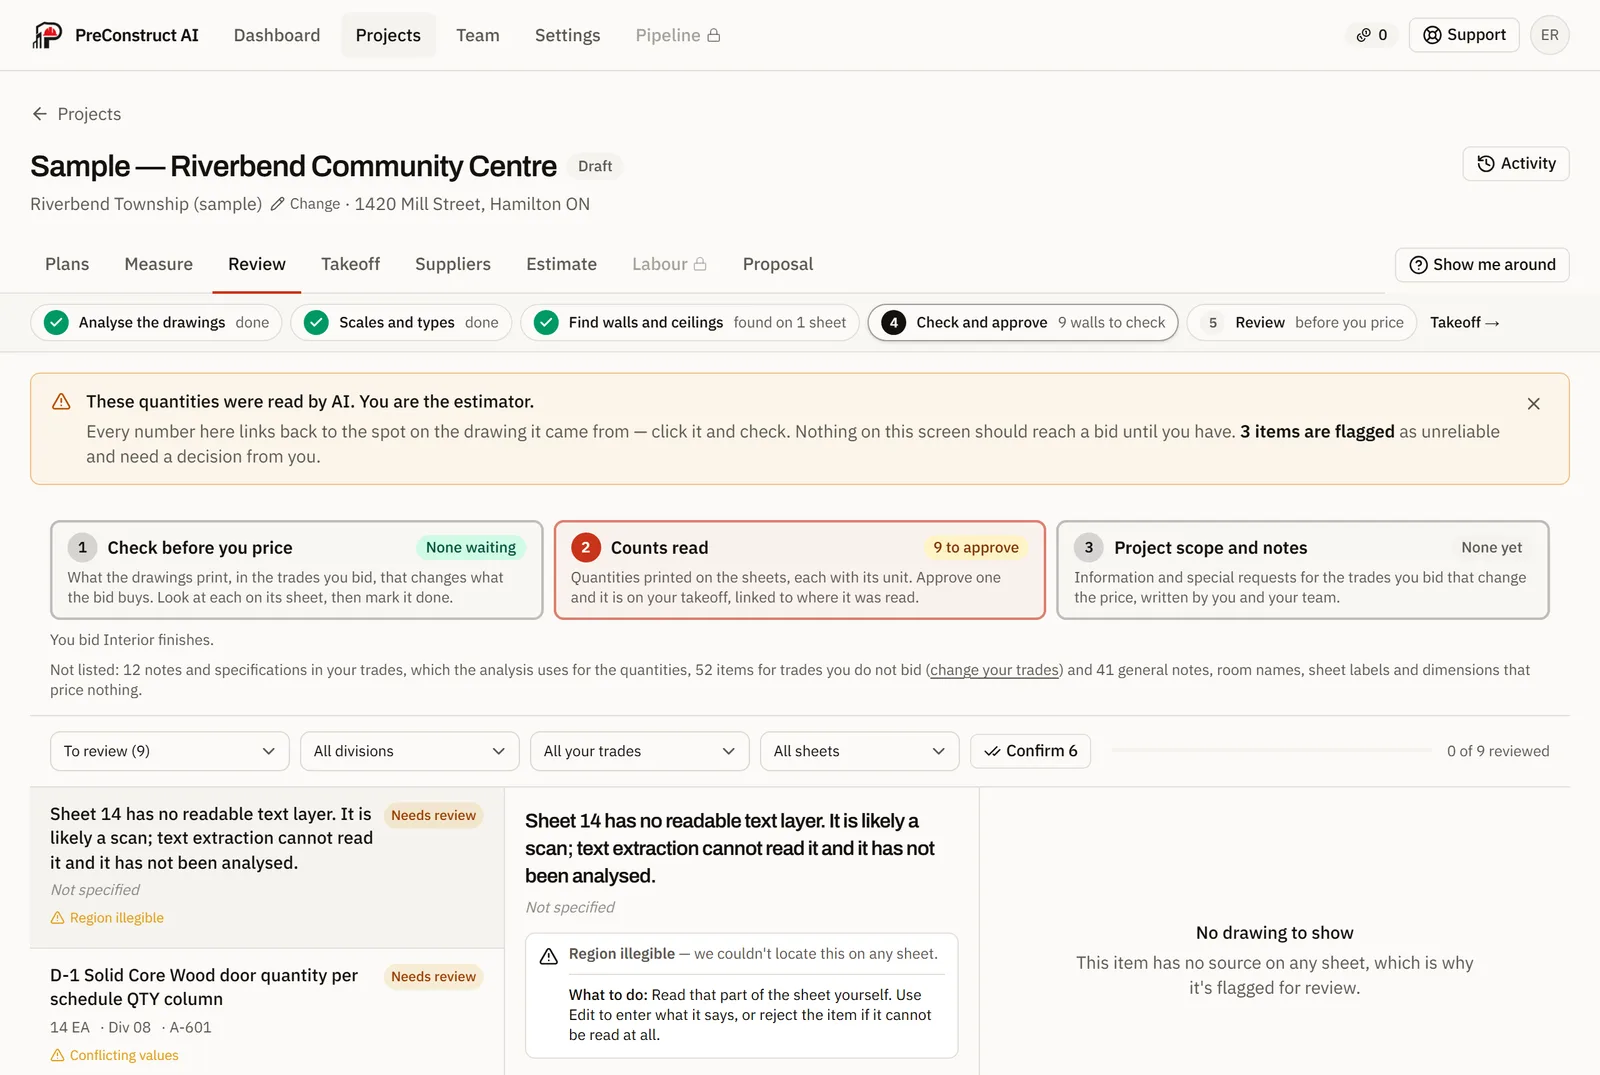Screen dimensions: 1600x1075
Task: Click the PreConstruct AI logo icon
Action: [47, 35]
